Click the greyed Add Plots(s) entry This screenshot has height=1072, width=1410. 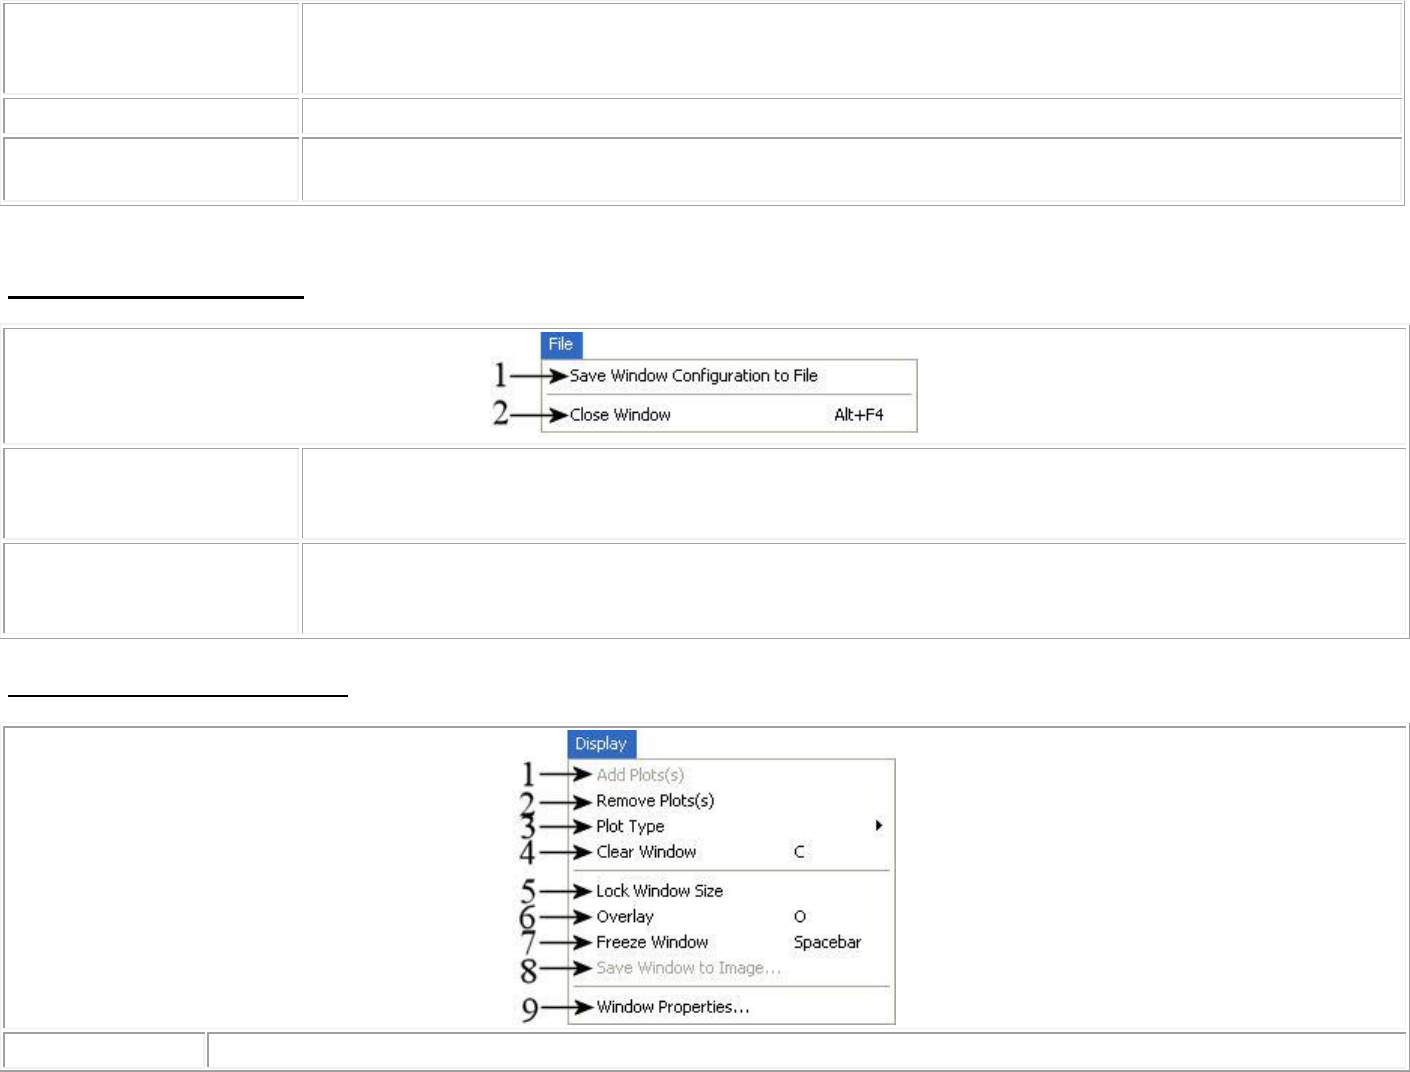coord(640,775)
